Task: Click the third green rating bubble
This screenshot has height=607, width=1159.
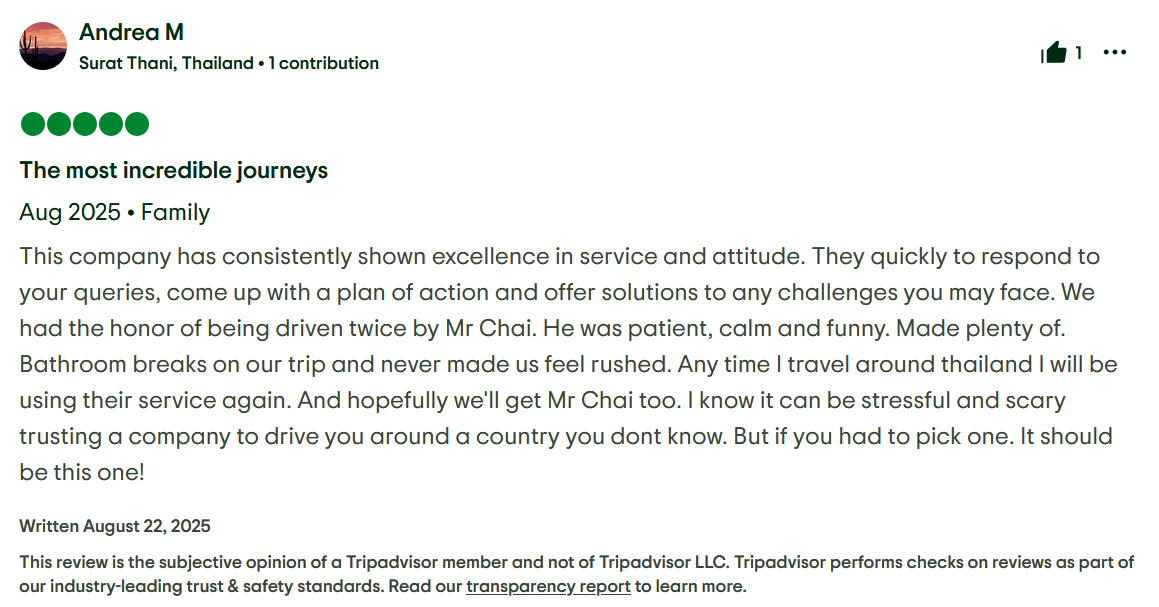Action: pyautogui.click(x=84, y=124)
